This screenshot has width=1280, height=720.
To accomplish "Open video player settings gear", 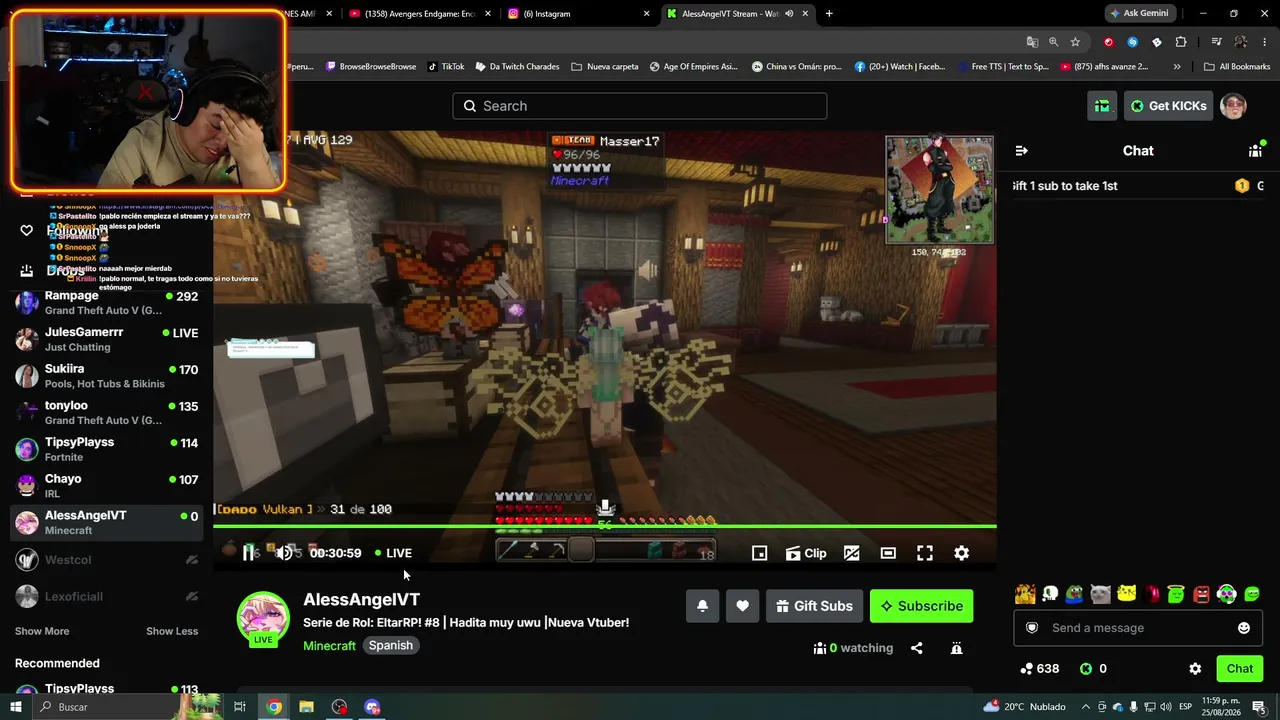I will click(962, 553).
